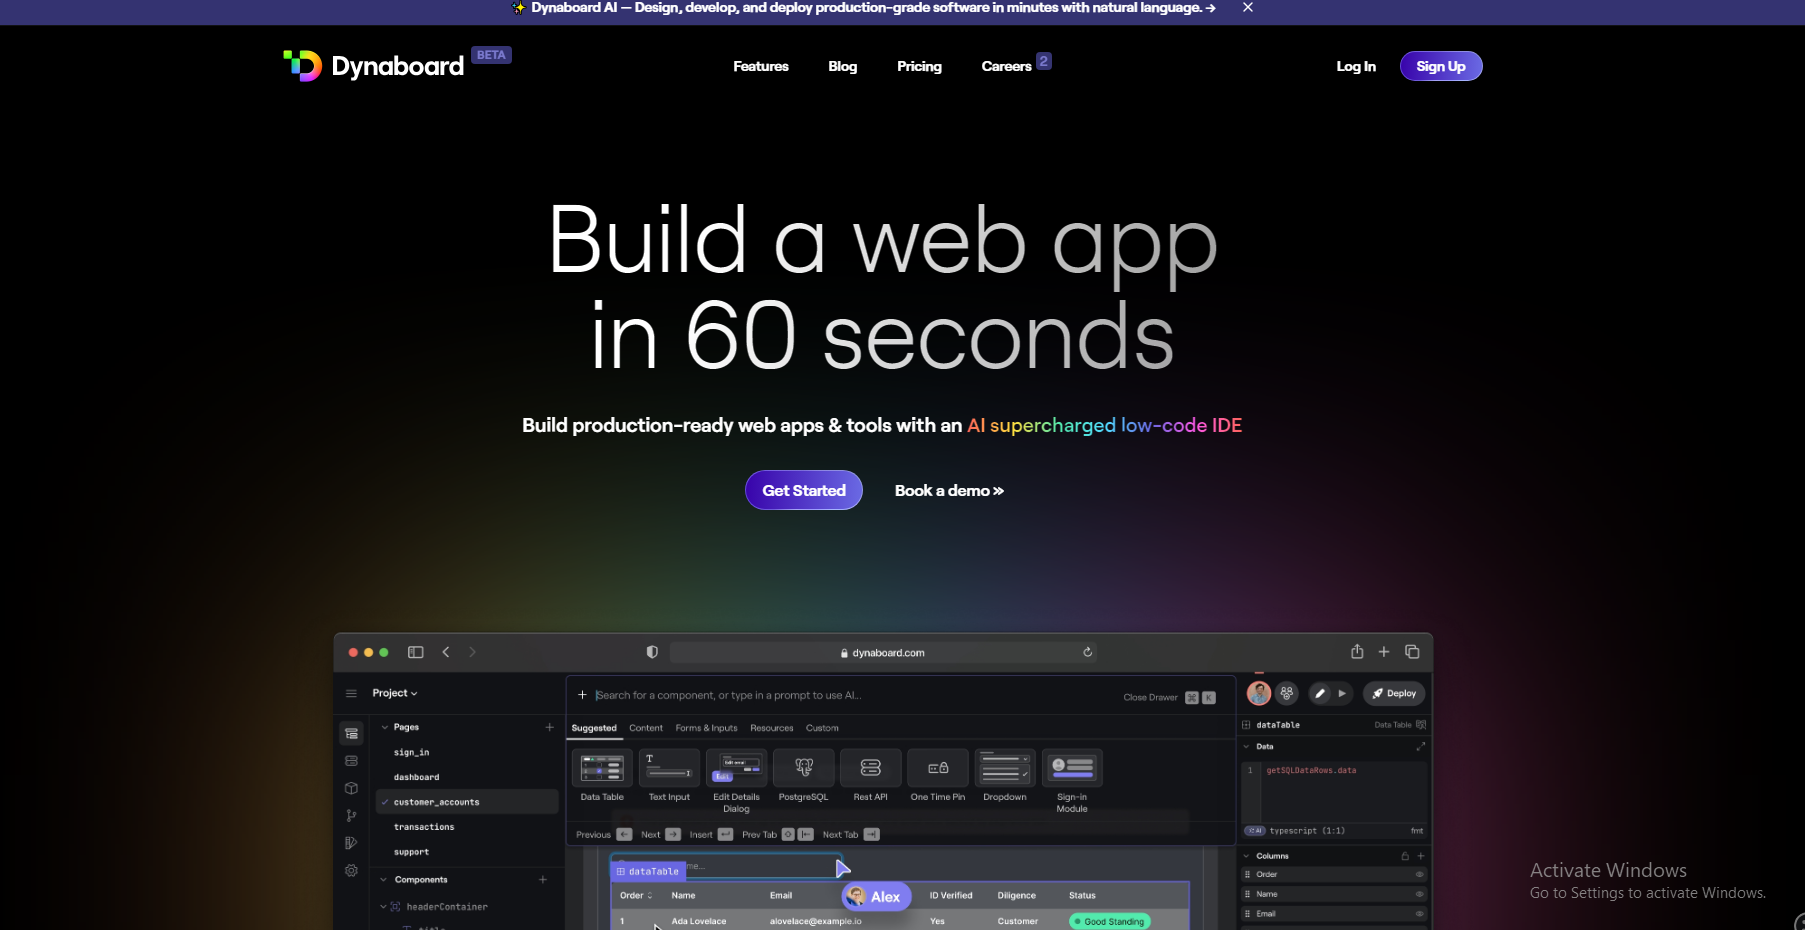Add a new page with the Pages plus icon
The width and height of the screenshot is (1805, 930).
point(549,727)
